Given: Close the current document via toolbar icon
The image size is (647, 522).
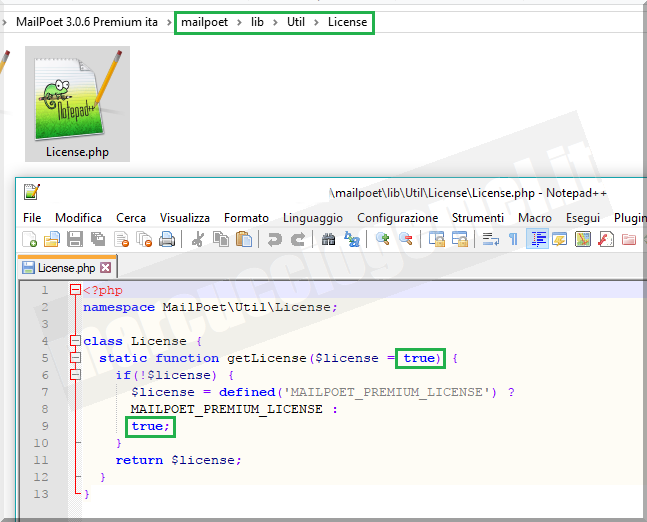Looking at the screenshot, I should (122, 239).
